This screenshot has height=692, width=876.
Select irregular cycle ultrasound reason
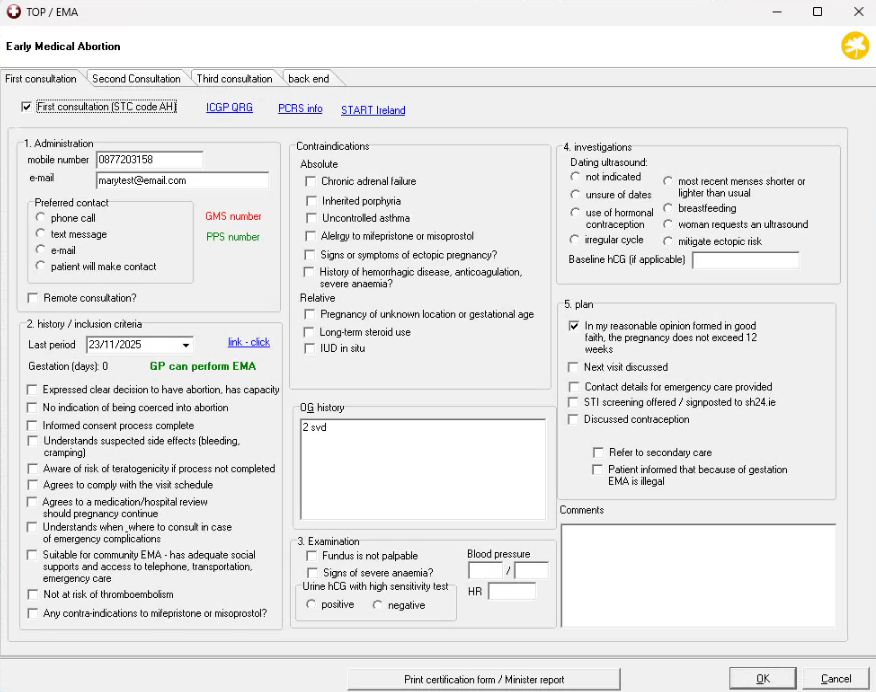[576, 240]
